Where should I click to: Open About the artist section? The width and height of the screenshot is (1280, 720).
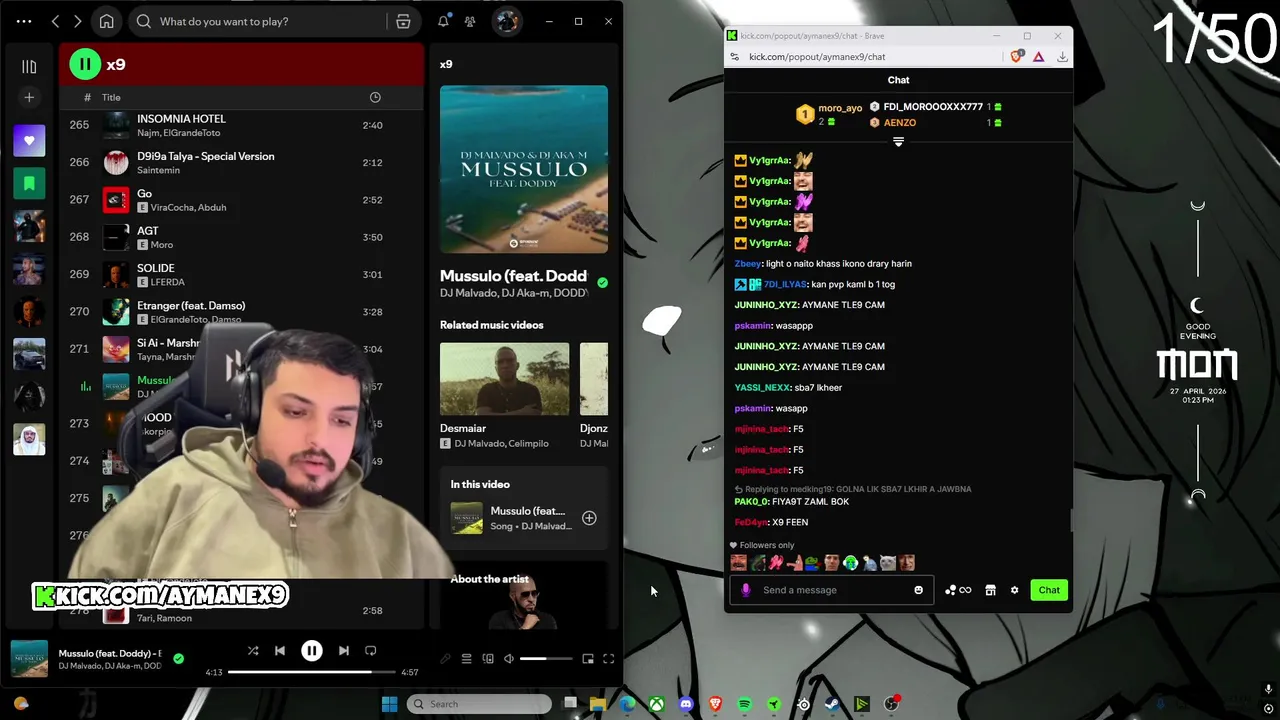point(524,595)
